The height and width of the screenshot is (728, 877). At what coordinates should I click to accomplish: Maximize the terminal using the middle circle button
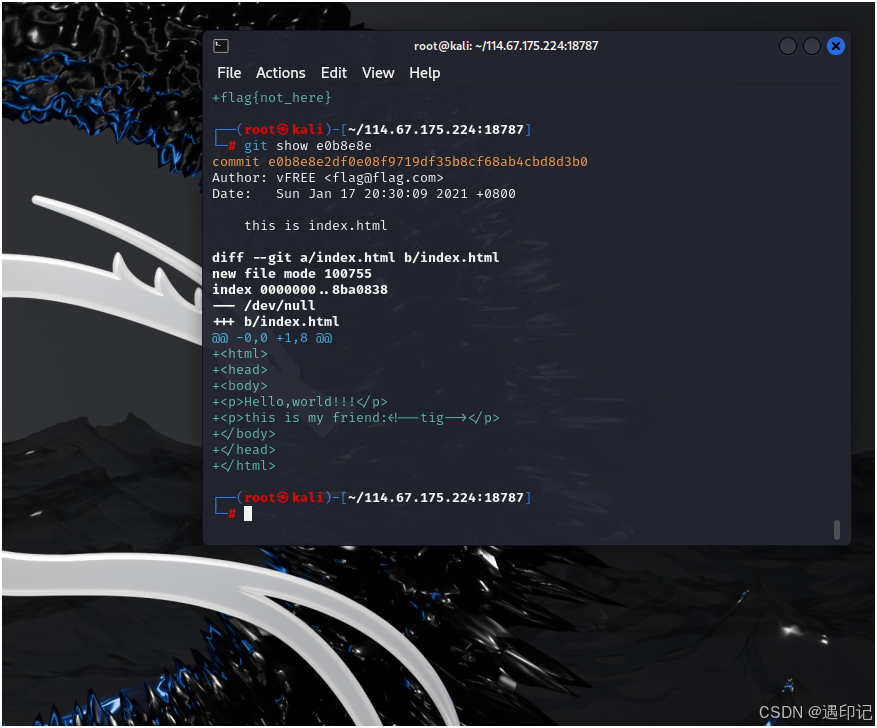[812, 46]
